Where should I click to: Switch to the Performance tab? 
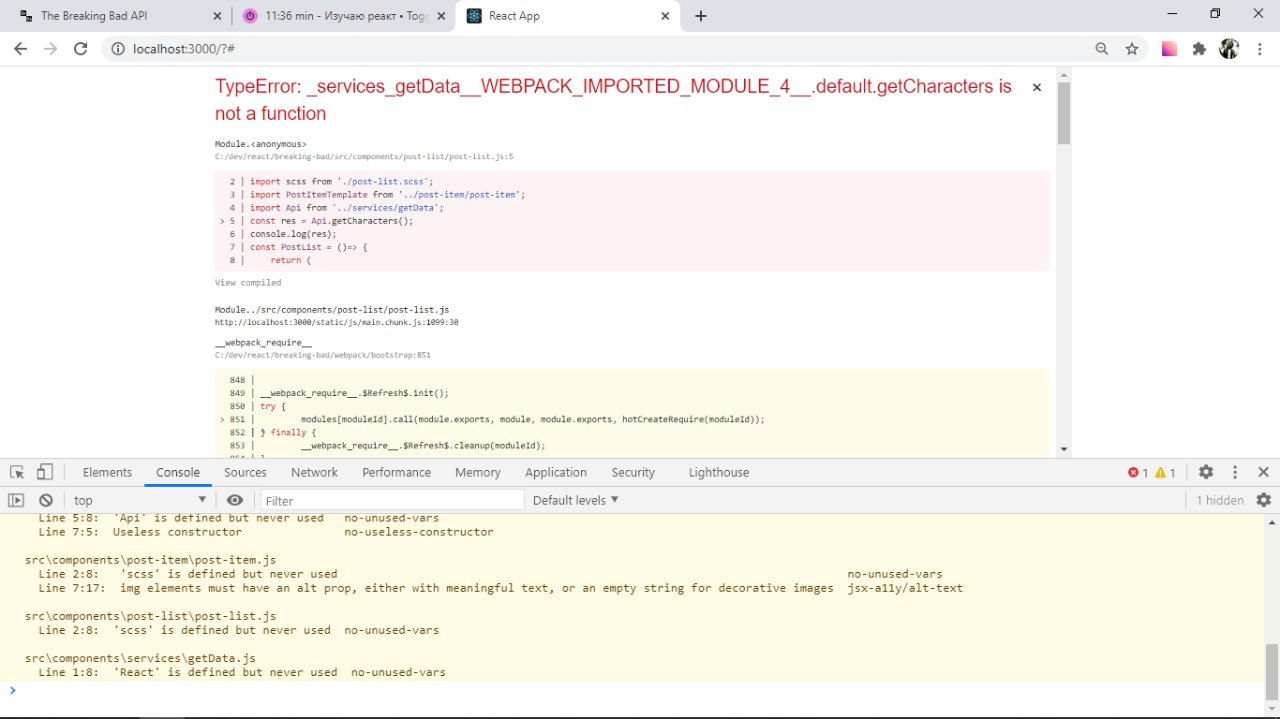(x=396, y=472)
